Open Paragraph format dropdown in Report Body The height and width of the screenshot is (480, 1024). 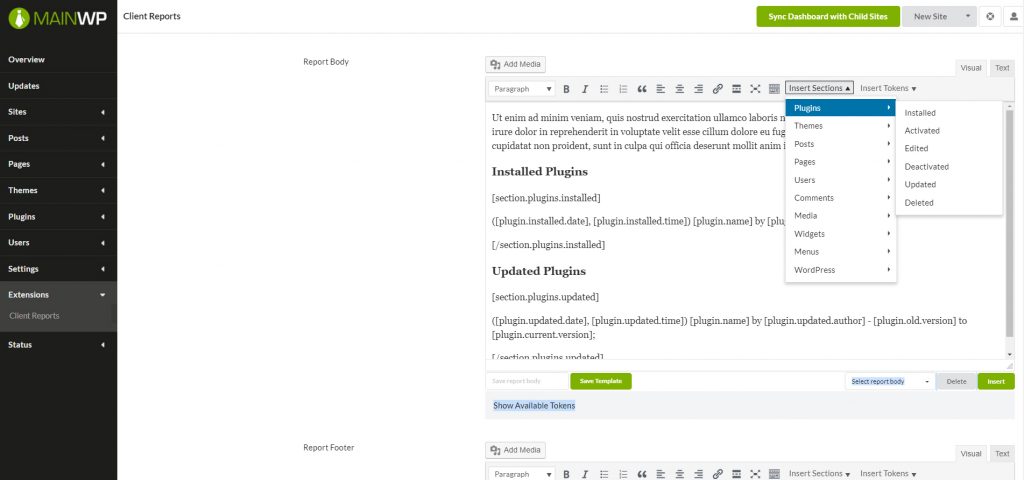(x=522, y=89)
